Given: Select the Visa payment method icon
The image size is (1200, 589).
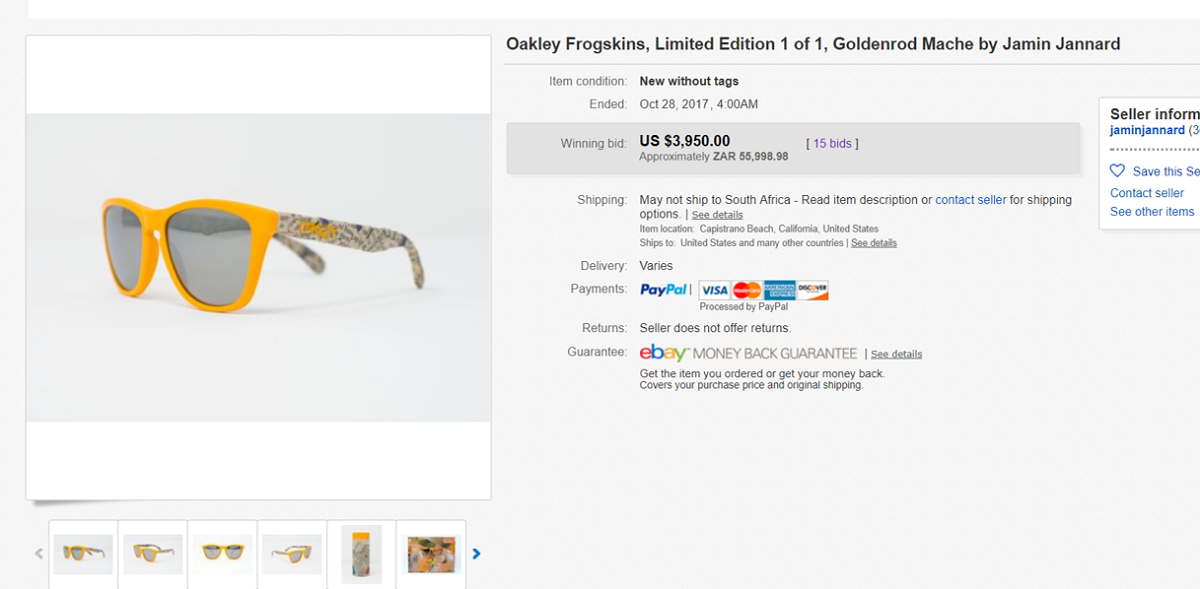Looking at the screenshot, I should point(714,289).
